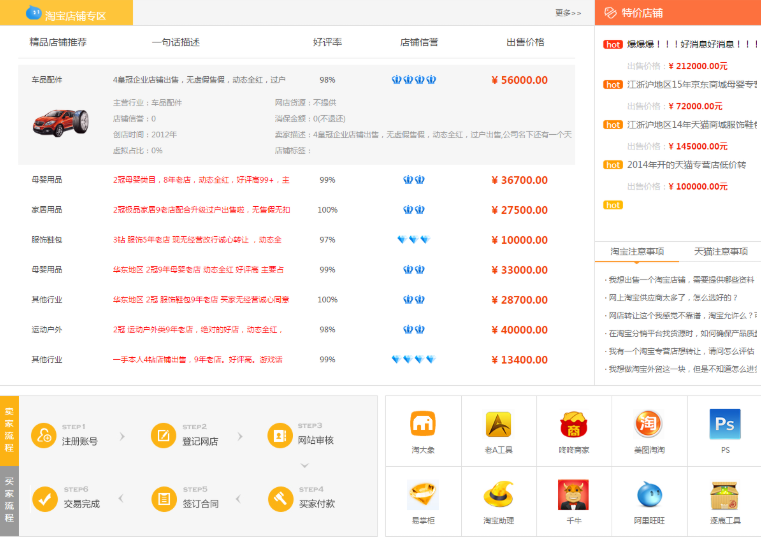Open the 一手本人4钻店铺出售 description link
This screenshot has height=537, width=761.
198,360
